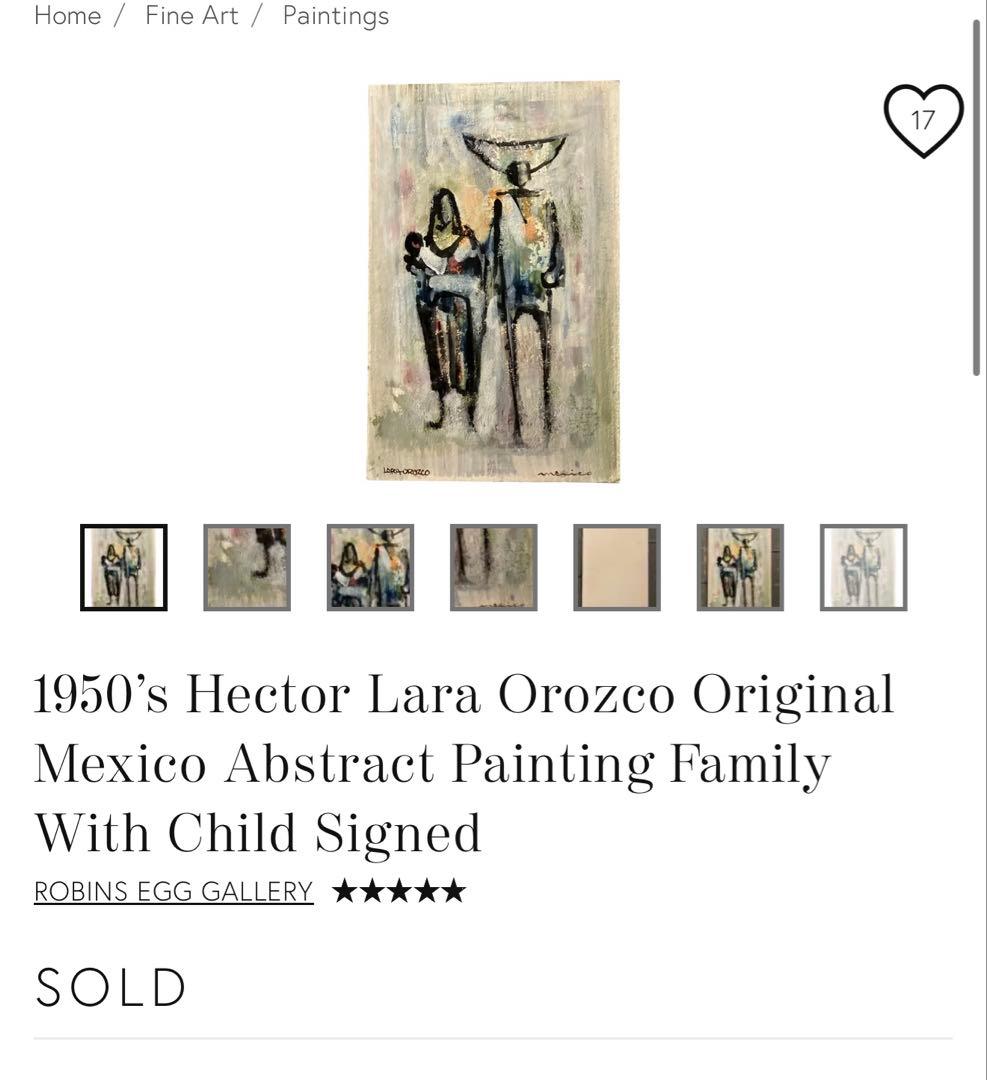
Task: Display the last thumbnail in the row
Action: (x=863, y=567)
